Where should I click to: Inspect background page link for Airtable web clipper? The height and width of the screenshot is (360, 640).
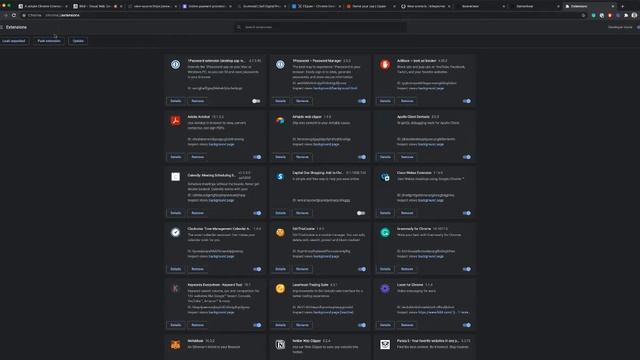tap(326, 144)
